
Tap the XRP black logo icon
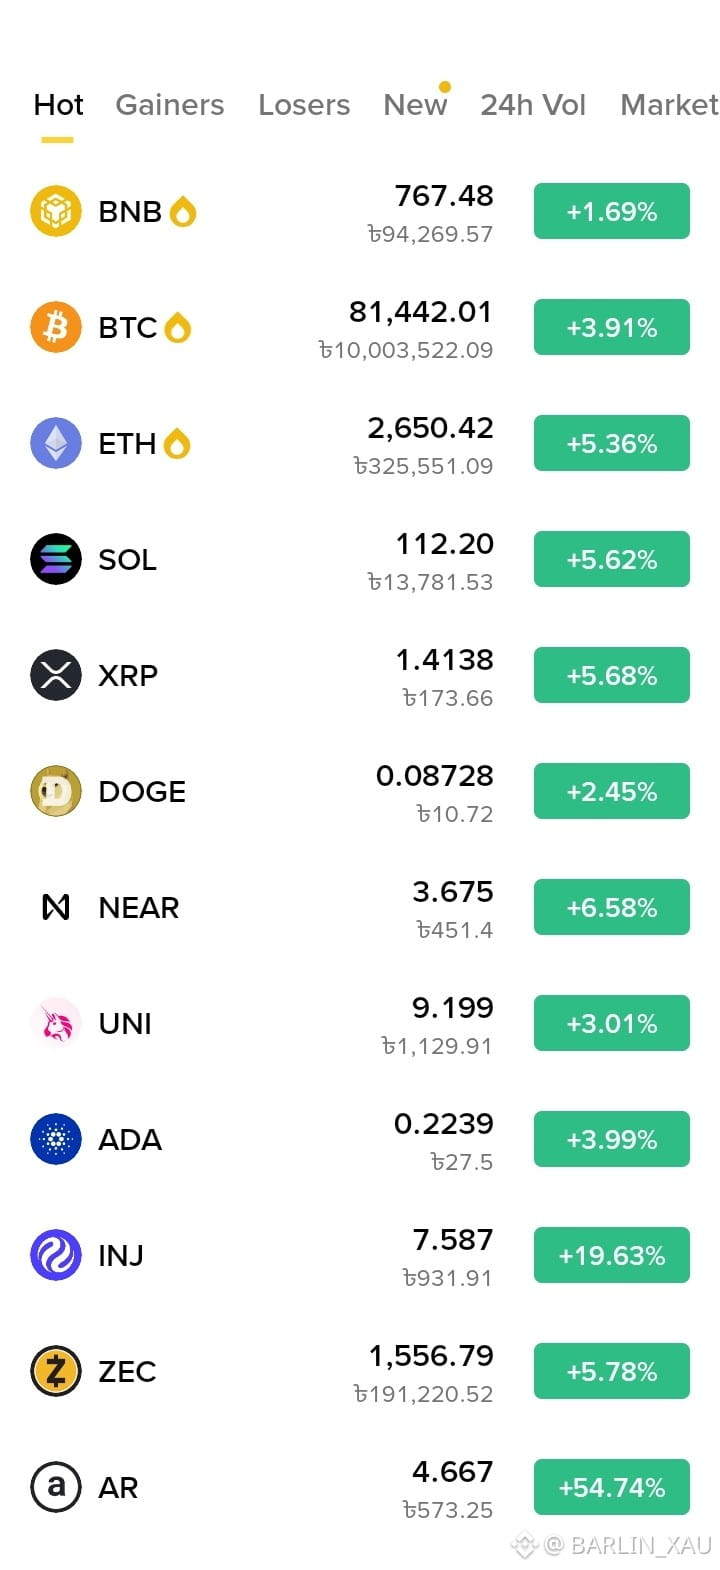(56, 675)
